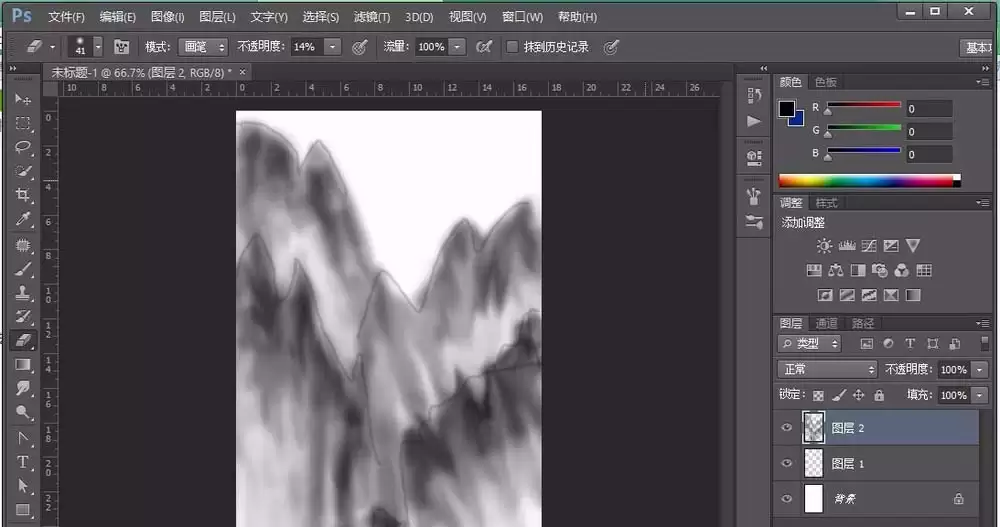Switch to the 路径 tab

pos(863,323)
